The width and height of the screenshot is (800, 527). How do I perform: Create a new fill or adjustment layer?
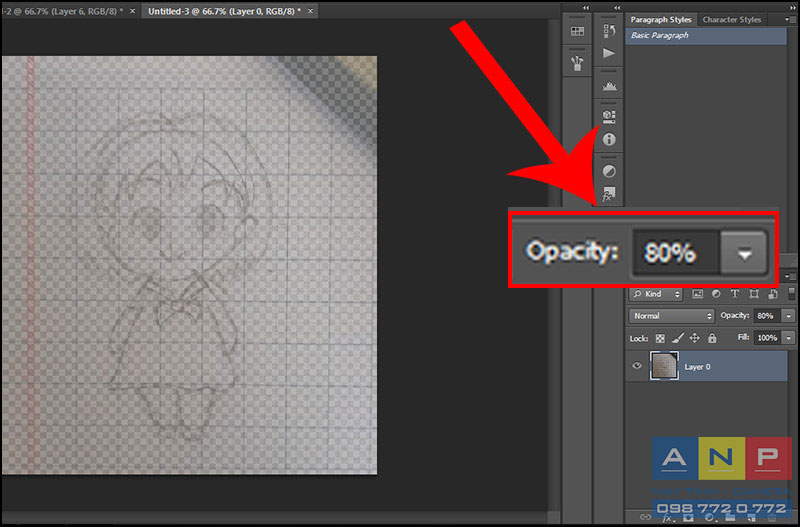[710, 517]
